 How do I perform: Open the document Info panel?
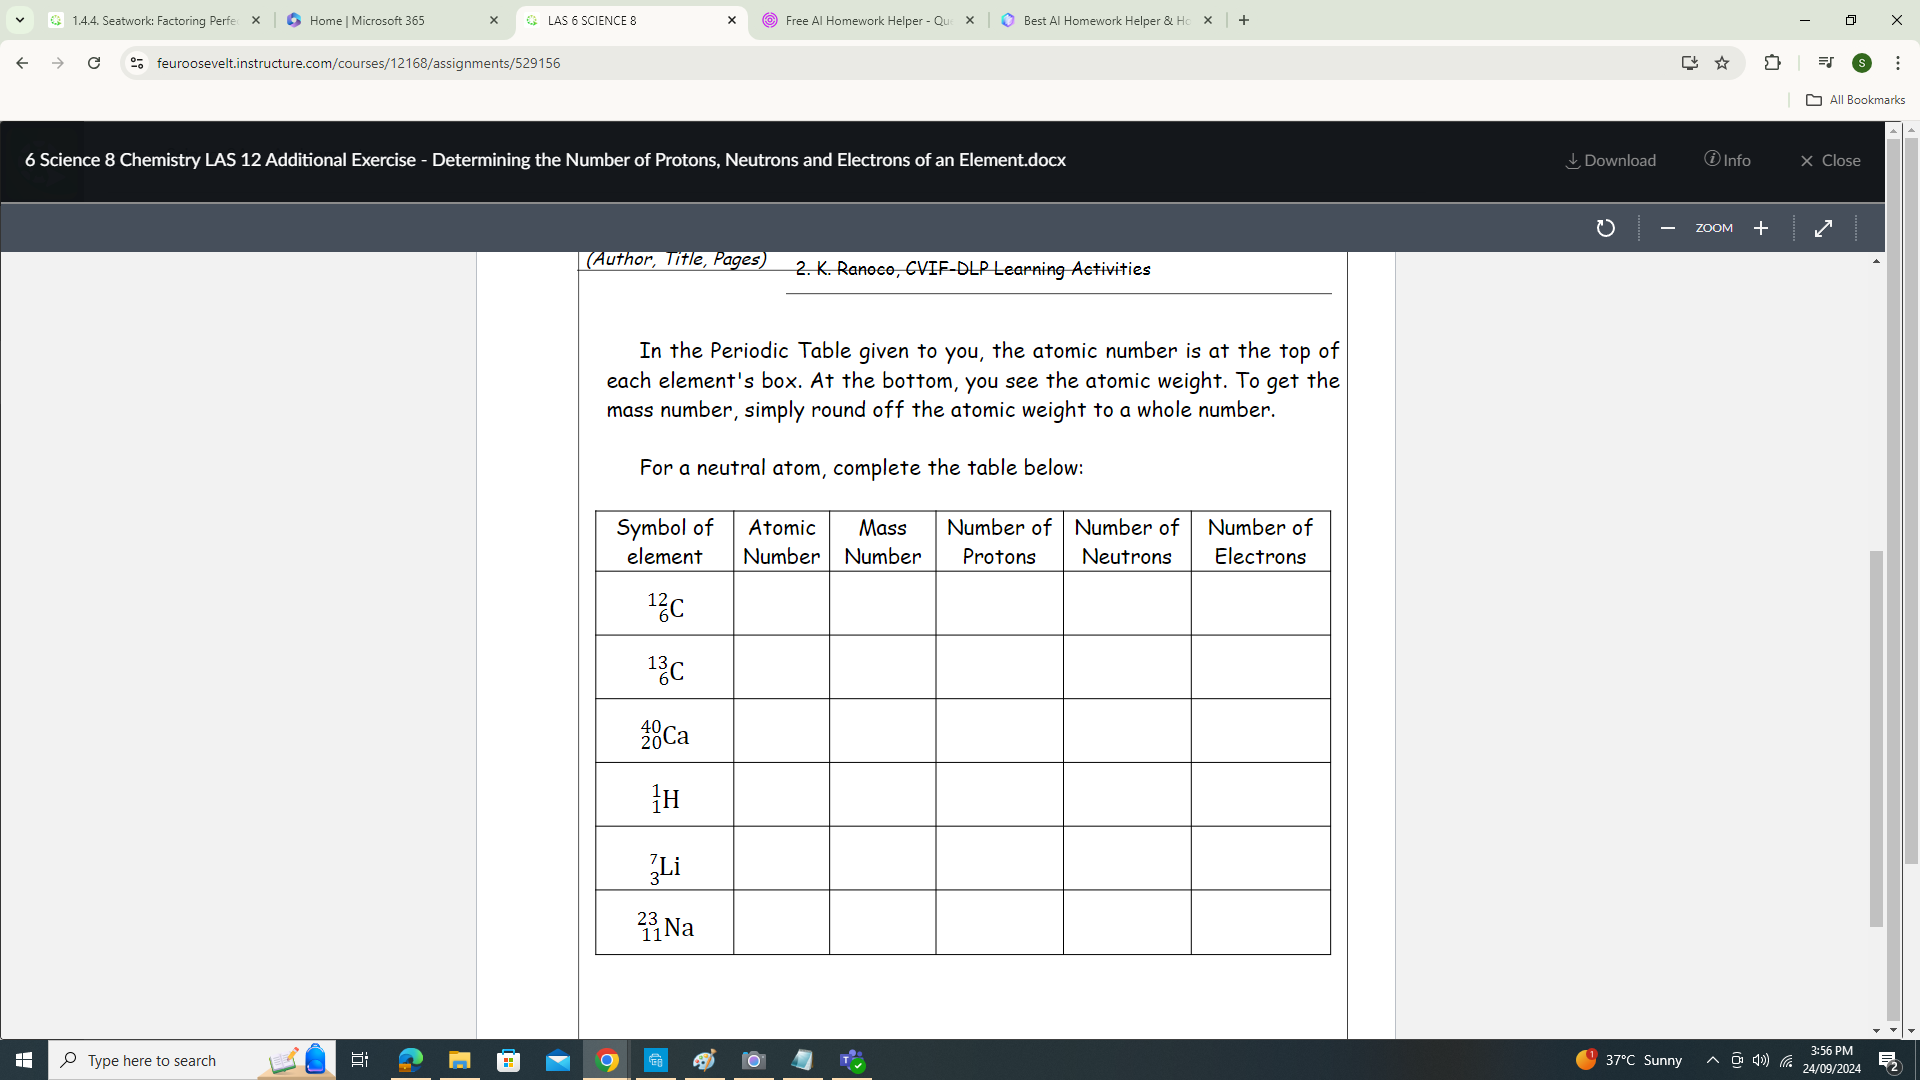[x=1727, y=160]
